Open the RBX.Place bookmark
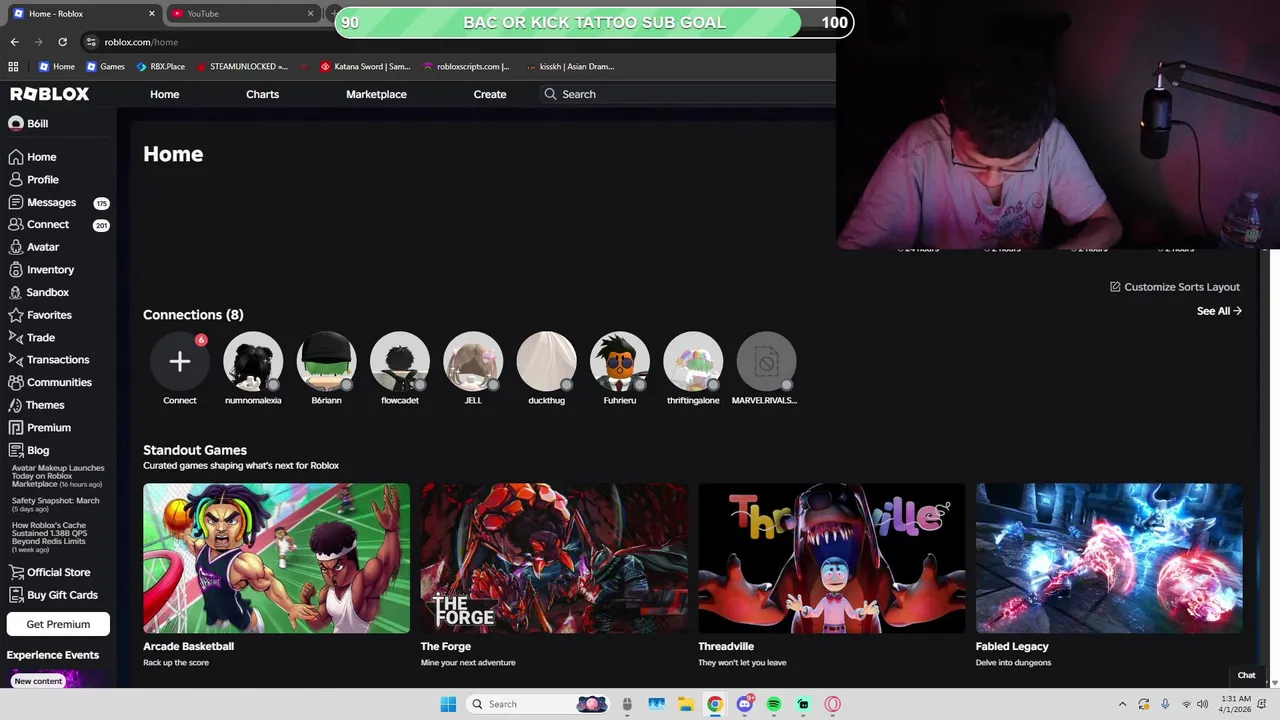 [x=161, y=66]
